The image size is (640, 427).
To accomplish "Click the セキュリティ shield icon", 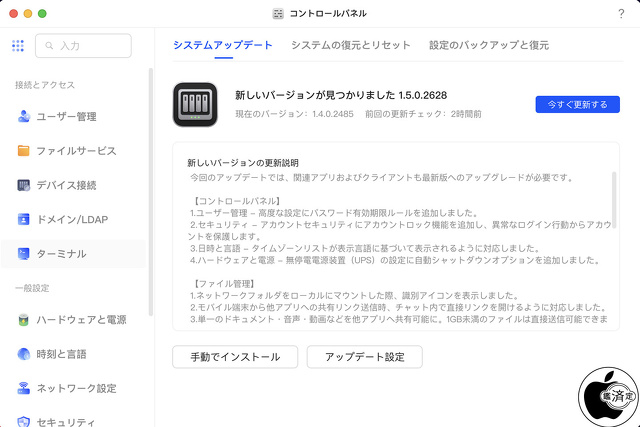I will [x=24, y=422].
